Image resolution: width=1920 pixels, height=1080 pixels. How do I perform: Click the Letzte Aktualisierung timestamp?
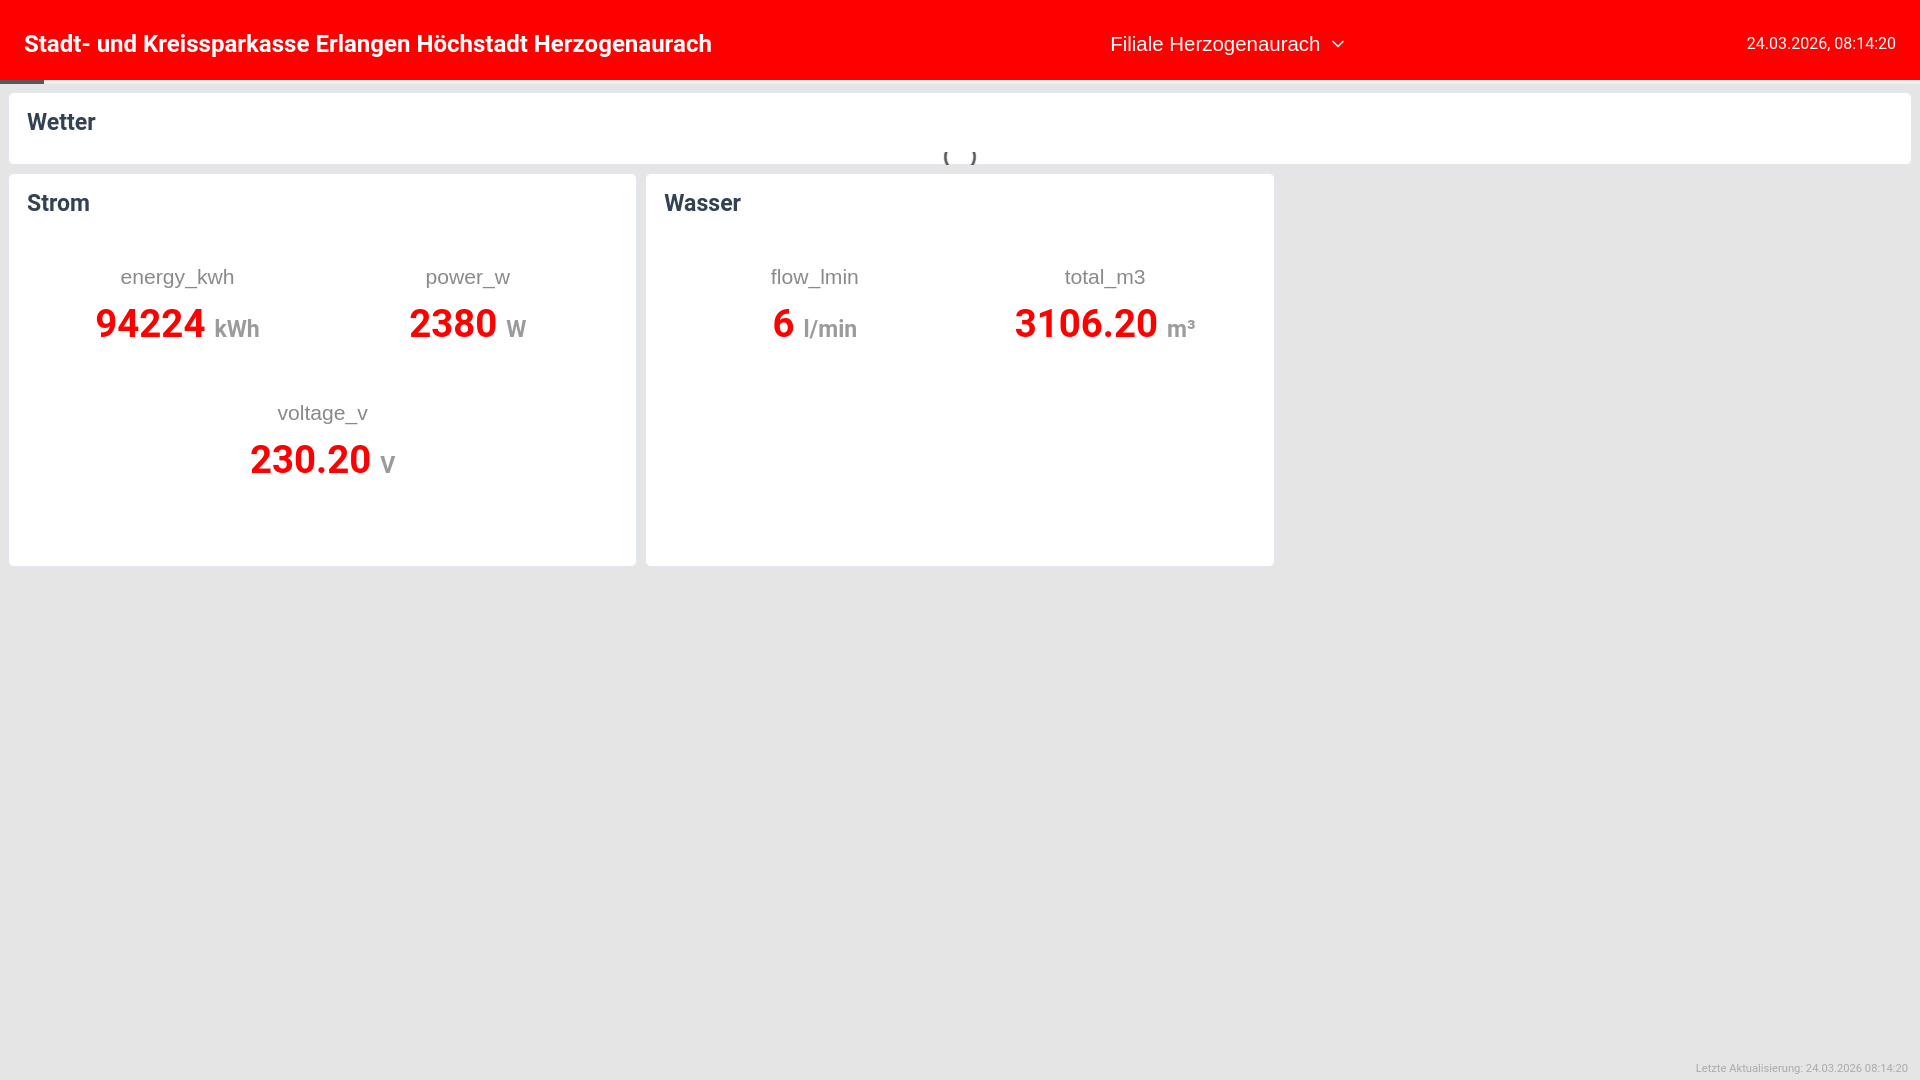tap(1801, 1068)
